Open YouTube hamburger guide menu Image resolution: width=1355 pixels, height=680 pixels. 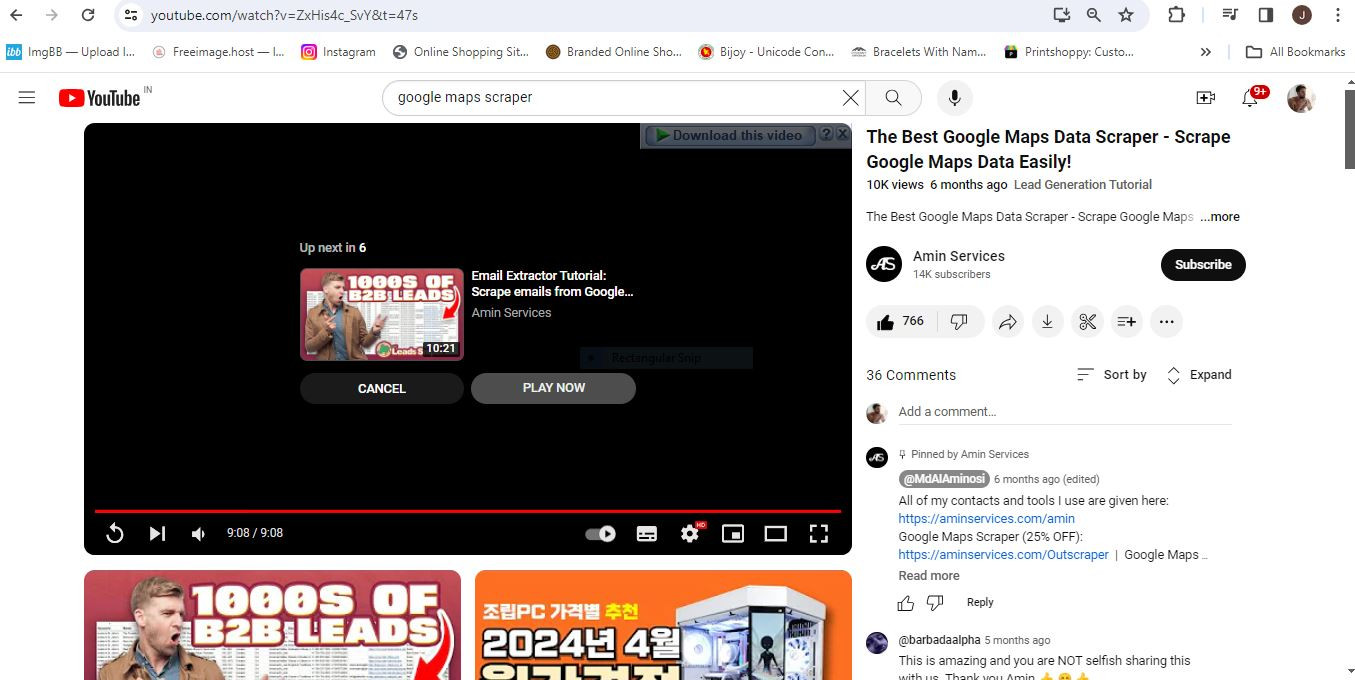(27, 97)
